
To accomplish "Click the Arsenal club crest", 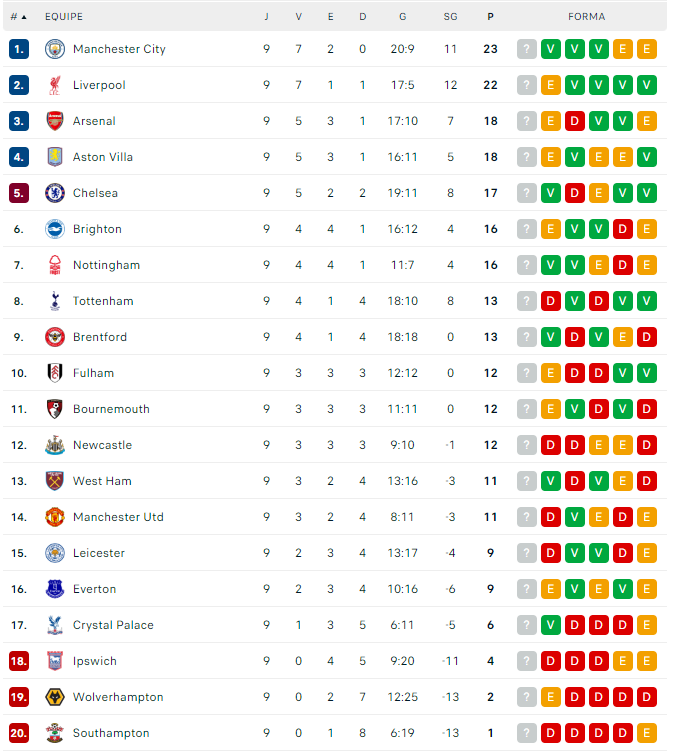I will tap(55, 121).
